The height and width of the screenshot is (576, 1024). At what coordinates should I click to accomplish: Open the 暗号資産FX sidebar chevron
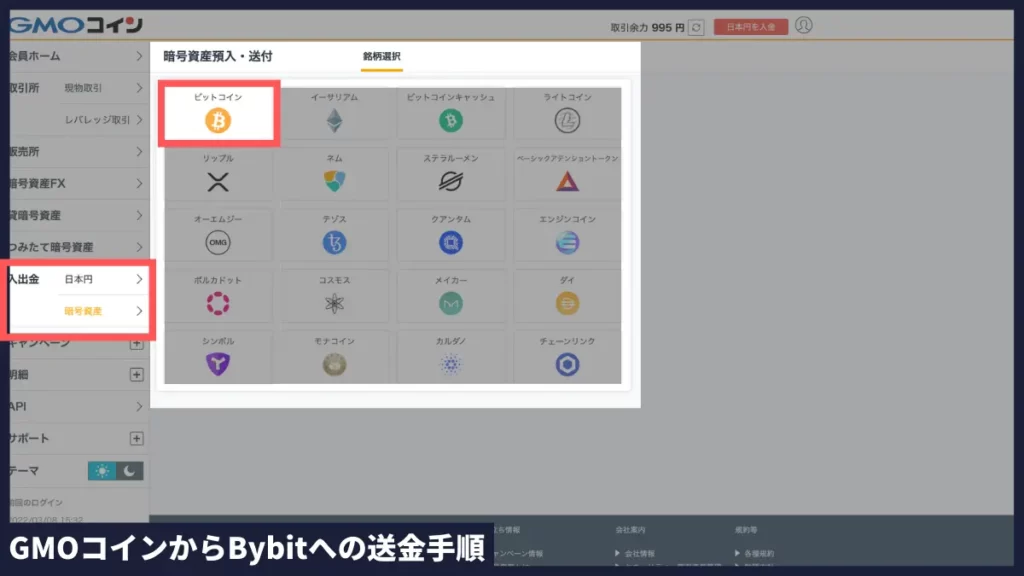tap(138, 184)
